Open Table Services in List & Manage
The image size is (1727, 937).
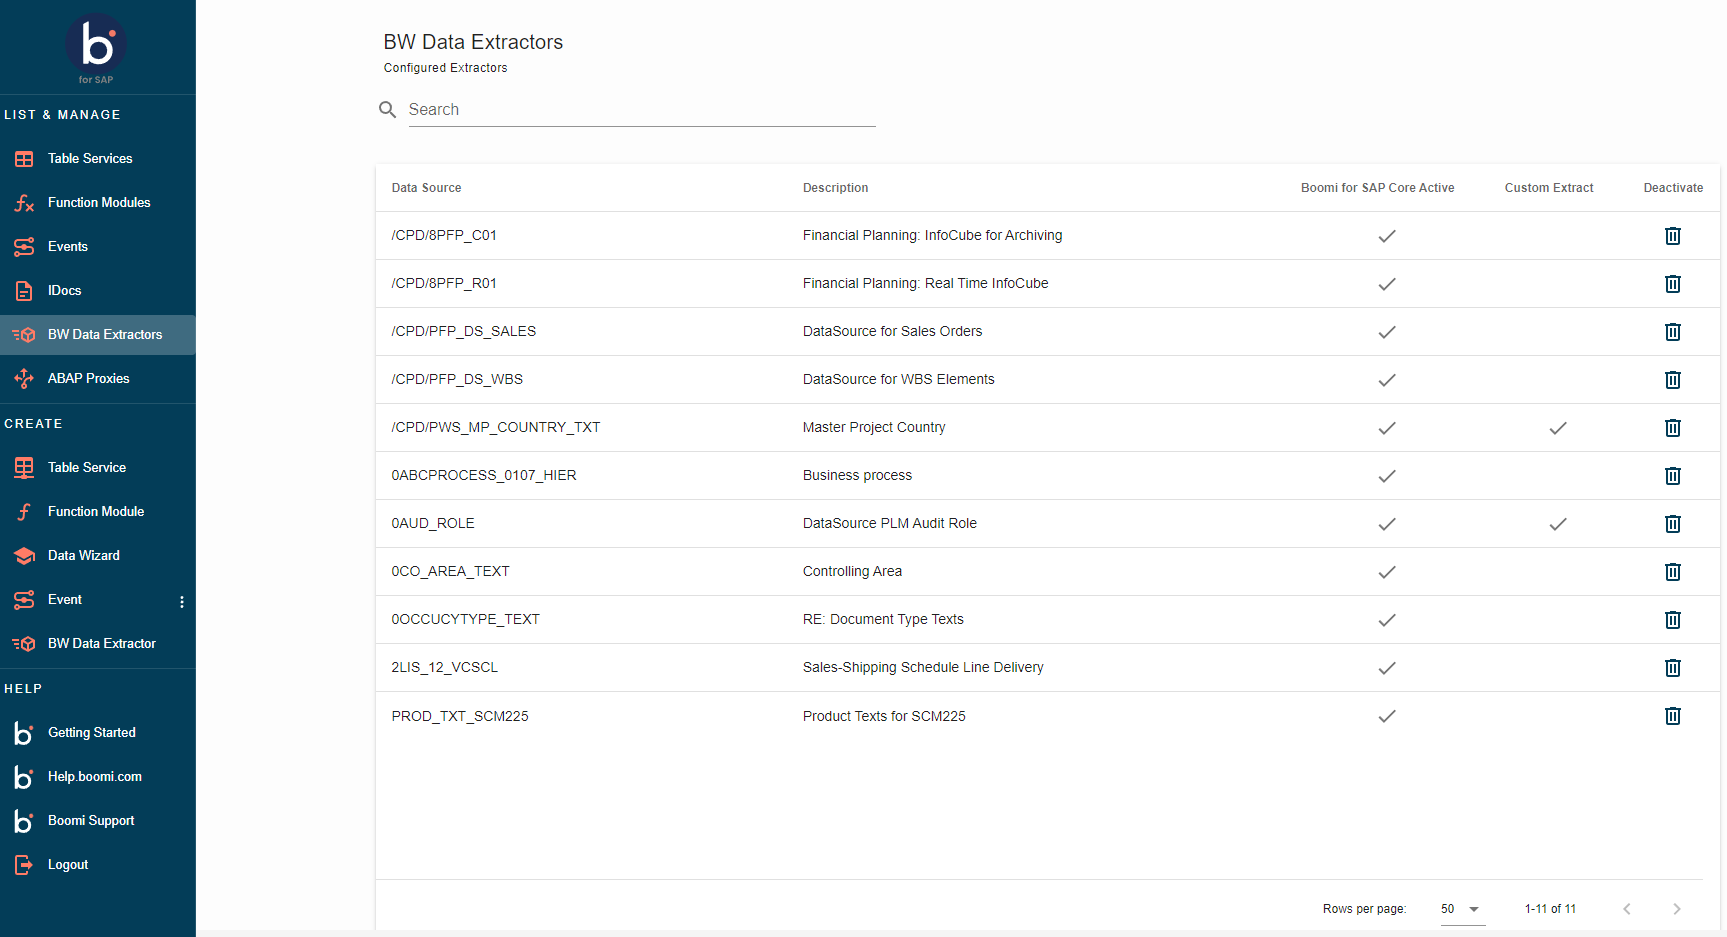point(90,159)
